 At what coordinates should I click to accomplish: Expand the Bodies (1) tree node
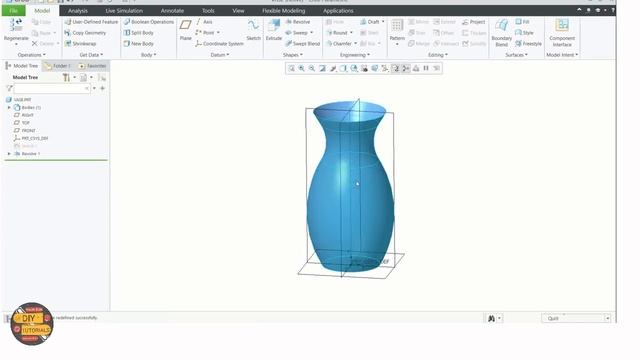[x=9, y=107]
